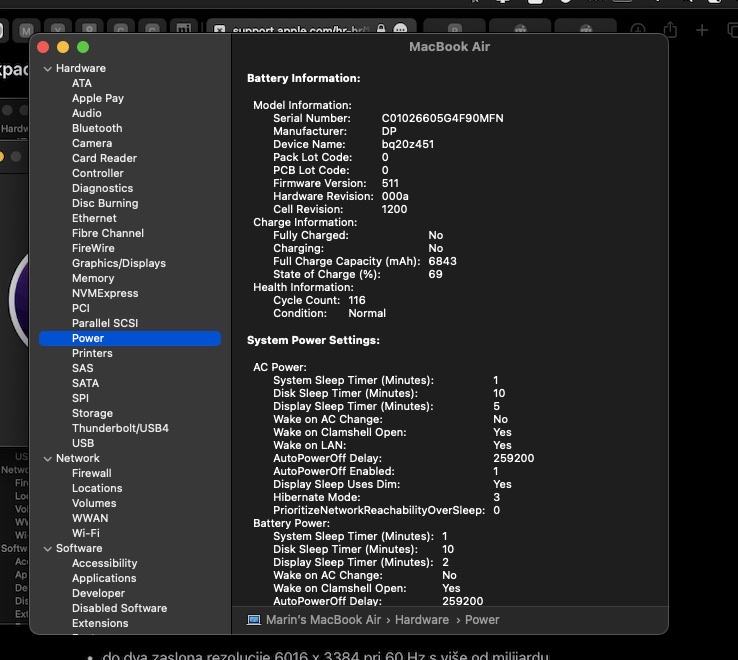Open a new Safari tab with plus icon

pos(702,31)
